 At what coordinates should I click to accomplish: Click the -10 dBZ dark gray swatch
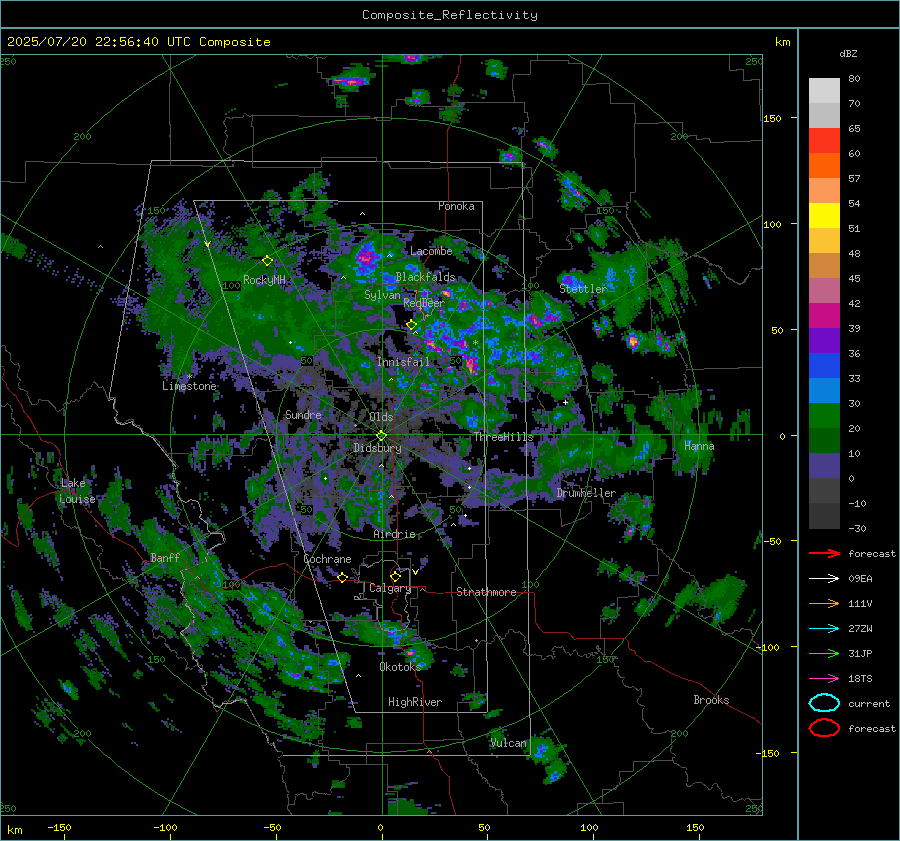[824, 516]
